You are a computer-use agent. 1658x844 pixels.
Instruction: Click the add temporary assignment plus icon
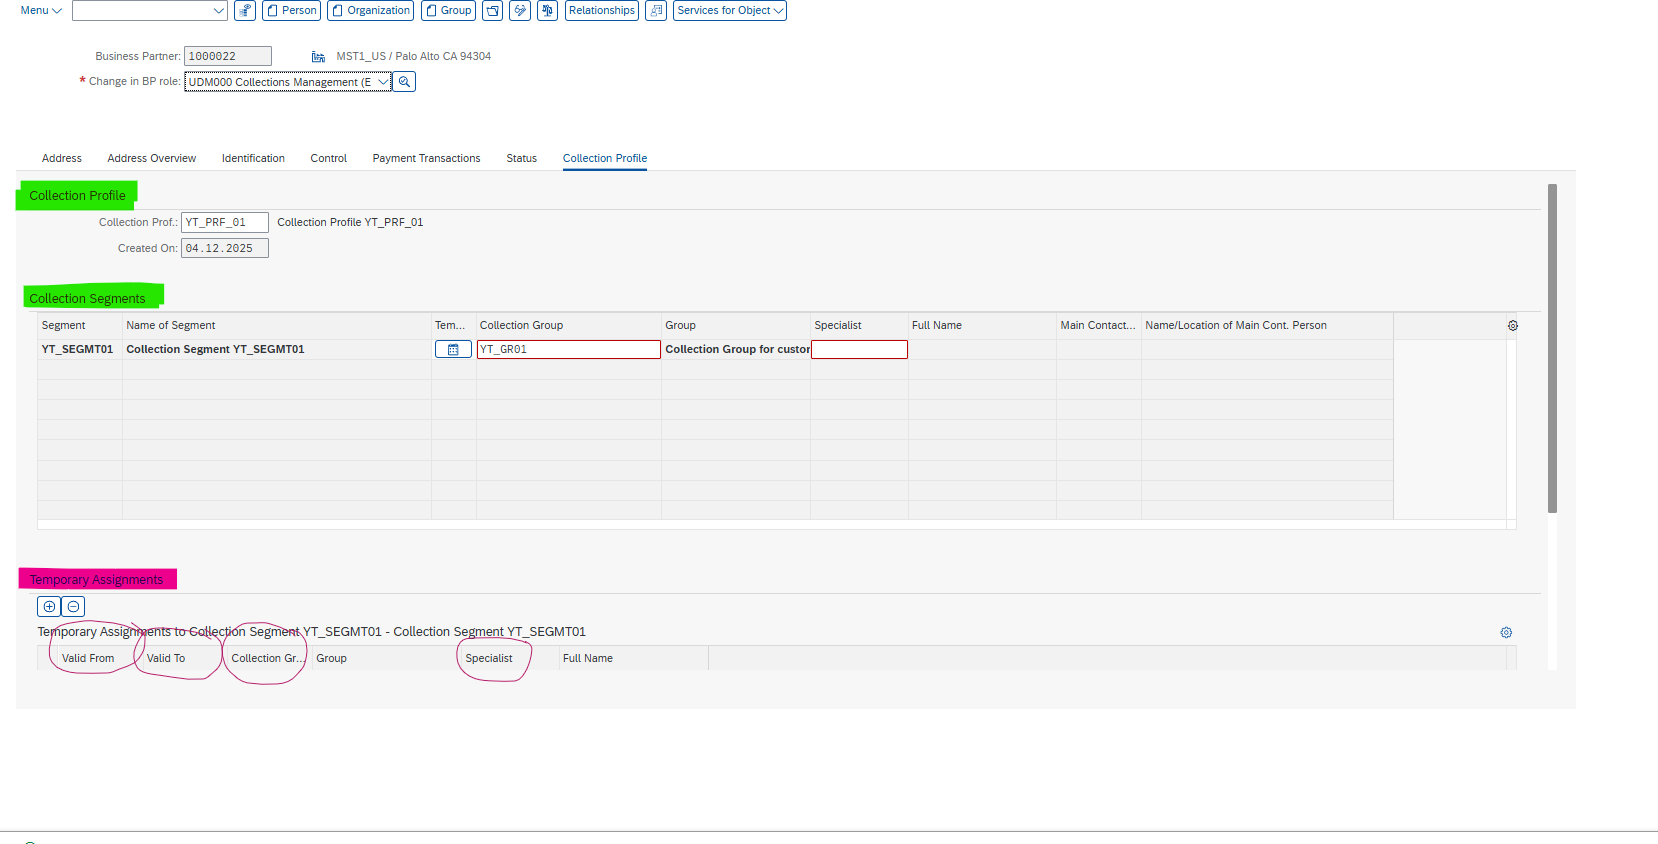(x=48, y=606)
